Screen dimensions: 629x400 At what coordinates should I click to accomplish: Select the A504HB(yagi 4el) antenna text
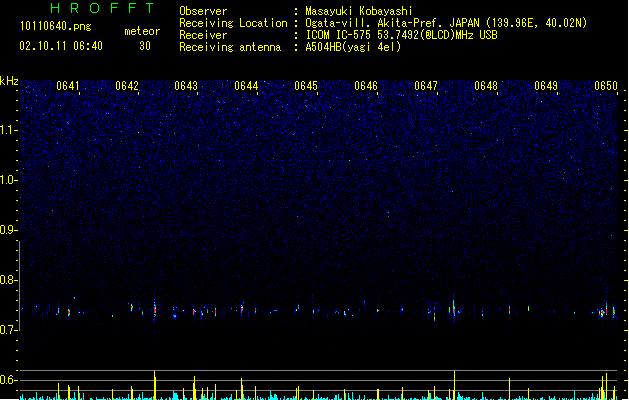(353, 47)
